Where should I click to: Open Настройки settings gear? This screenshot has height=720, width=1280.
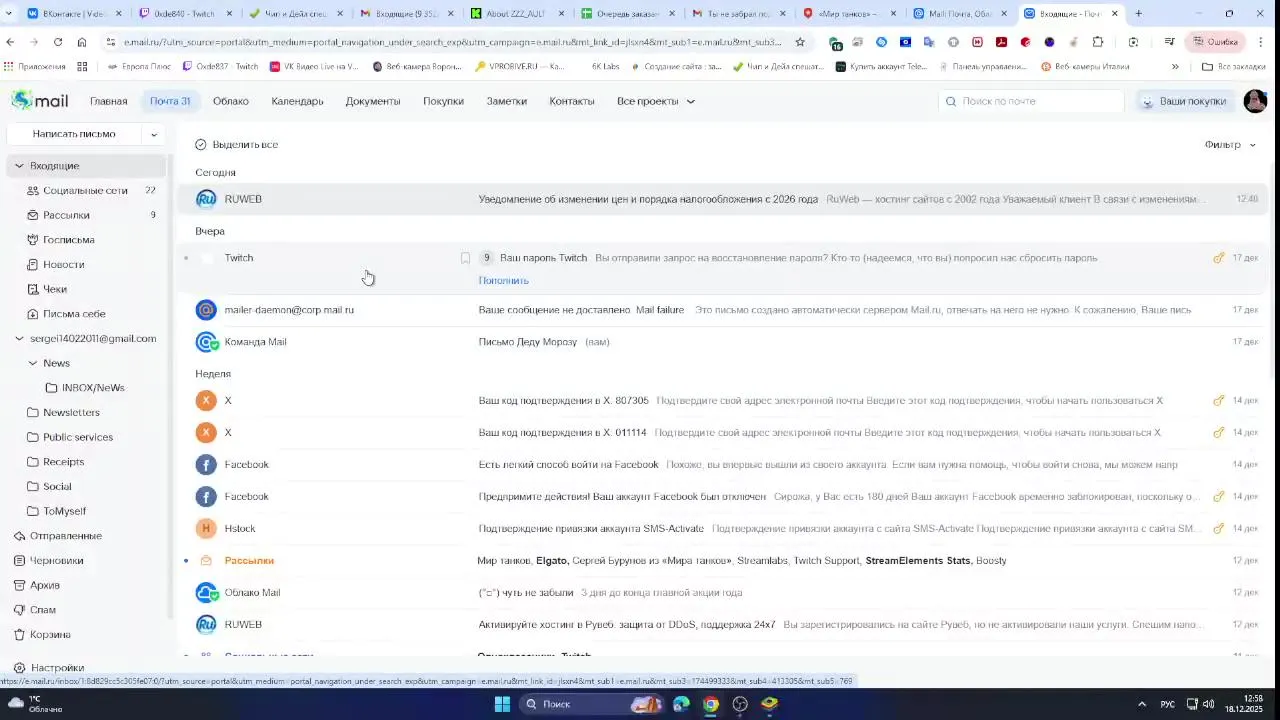click(x=19, y=668)
